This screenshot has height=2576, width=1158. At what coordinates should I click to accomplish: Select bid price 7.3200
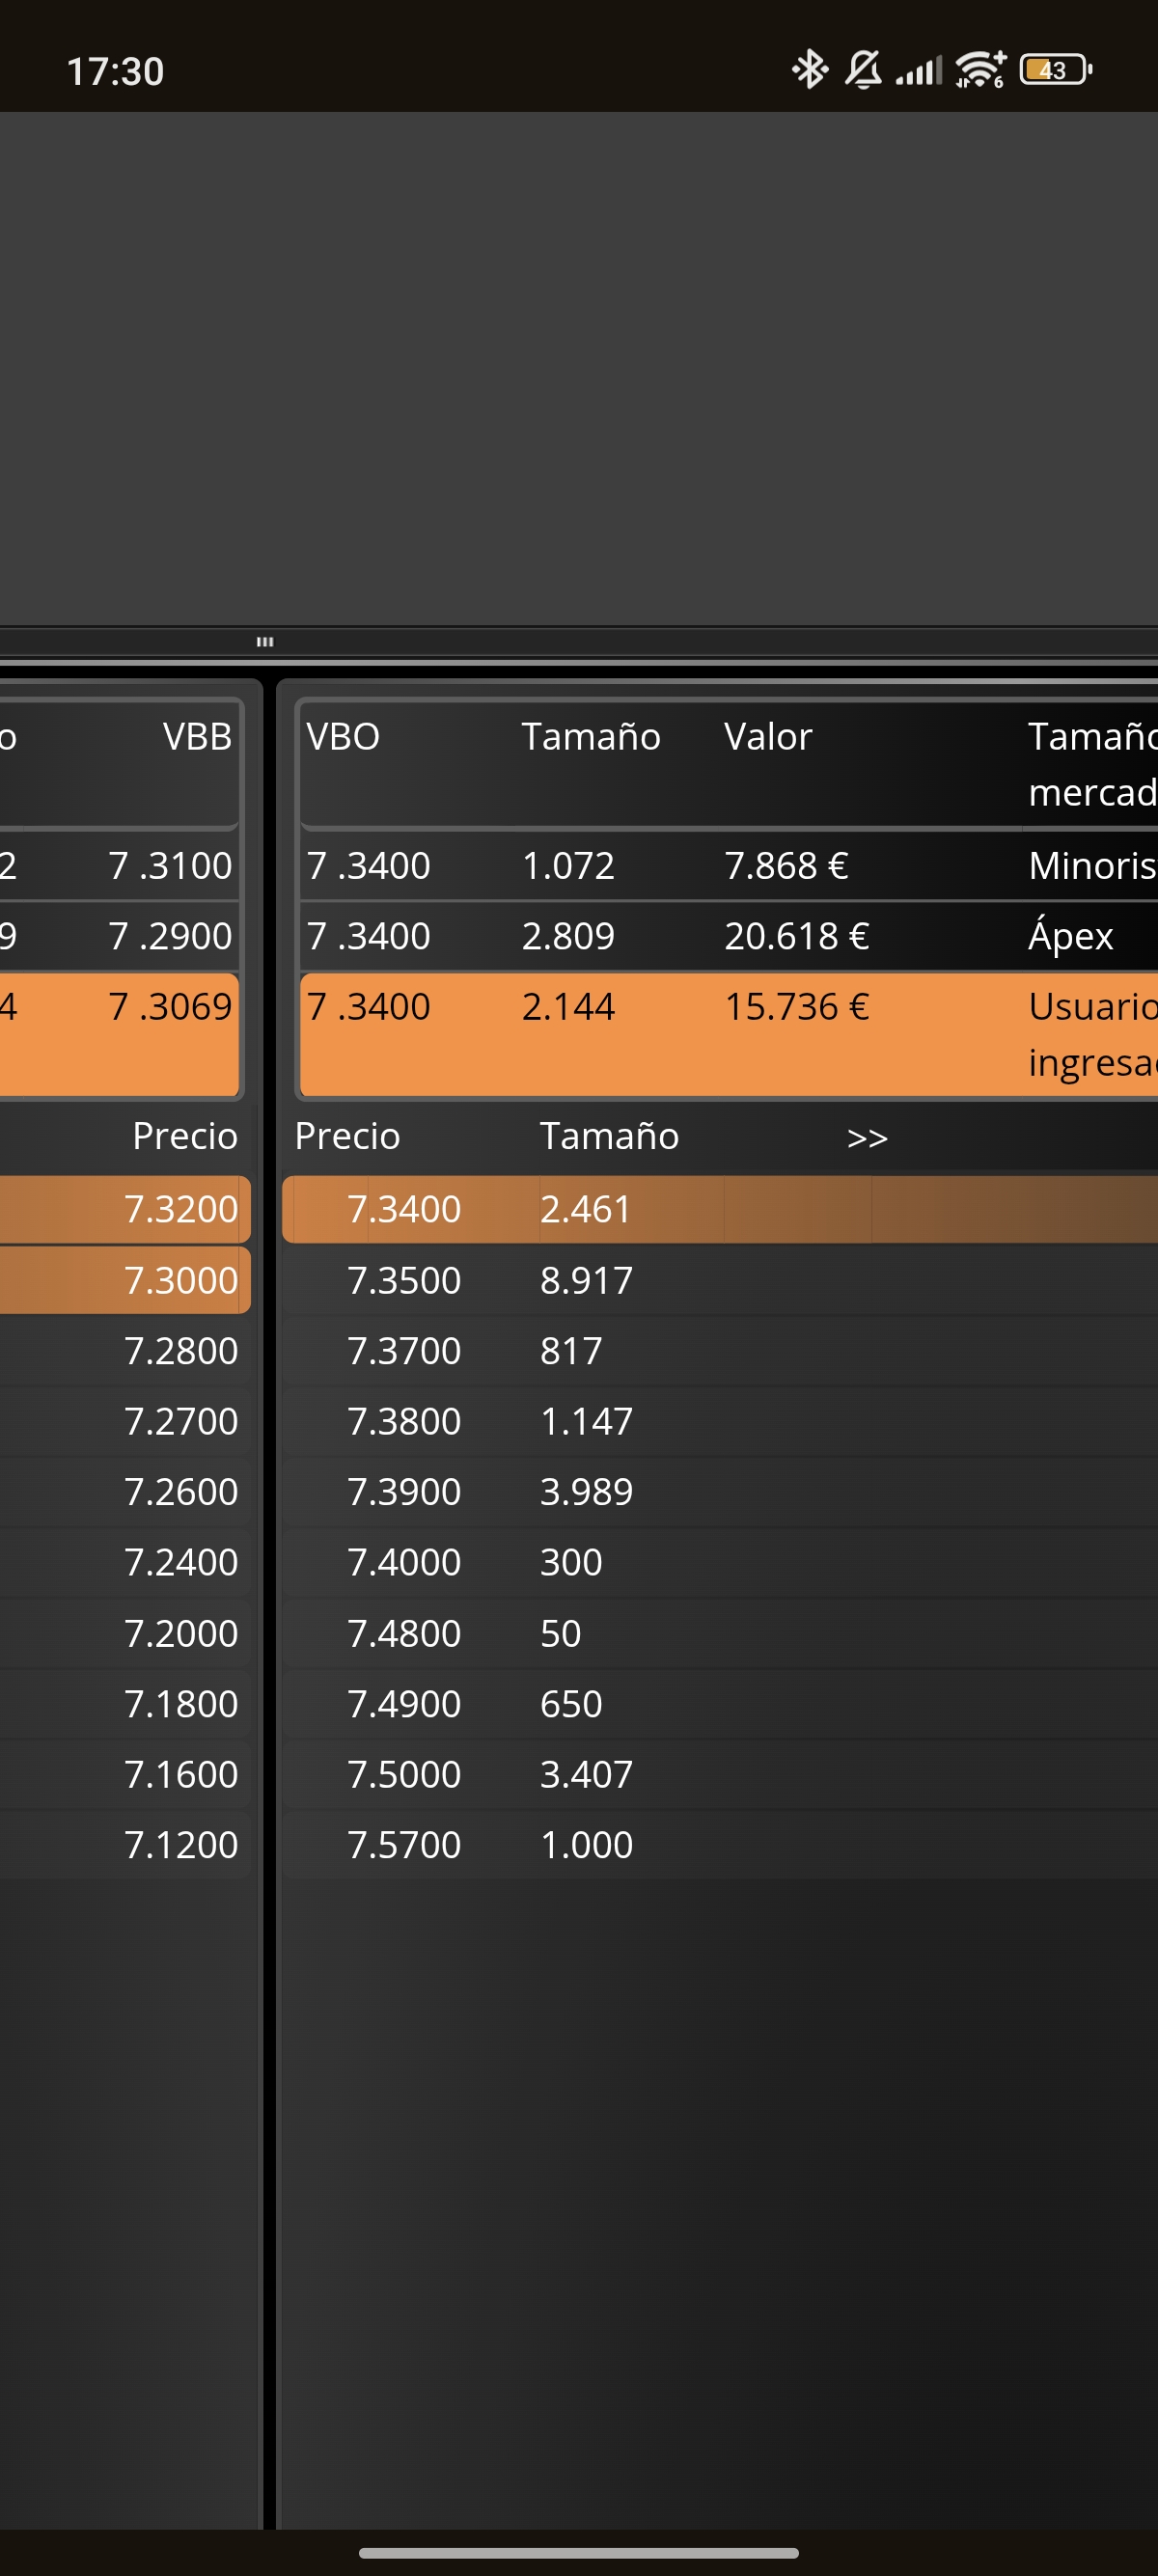pos(181,1209)
